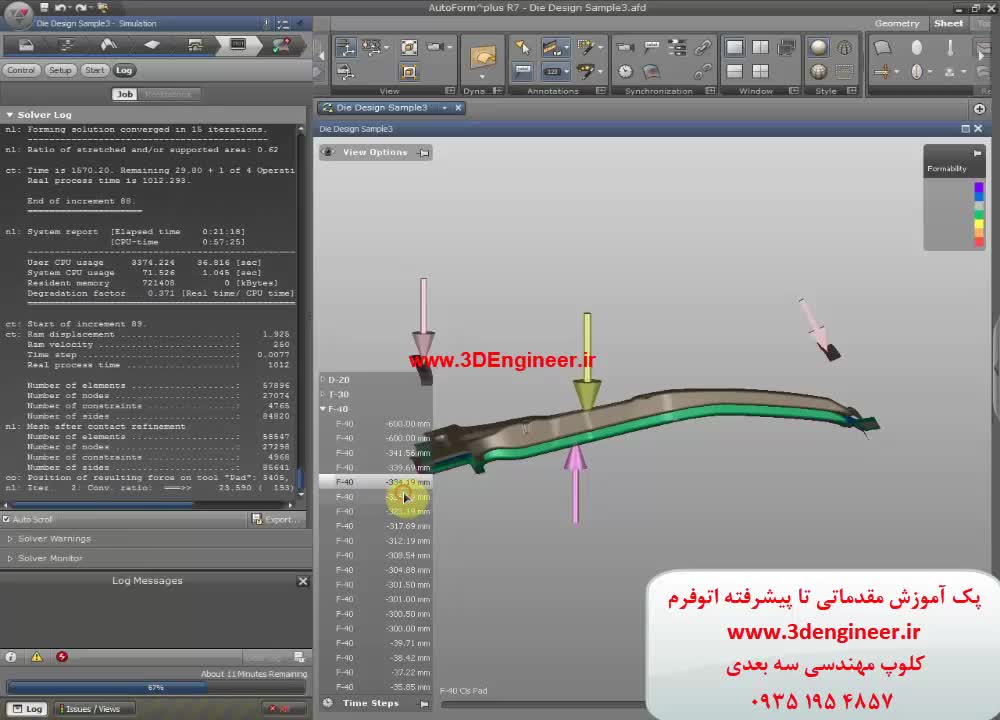Open the Setup tab
The width and height of the screenshot is (1000, 720).
point(60,70)
